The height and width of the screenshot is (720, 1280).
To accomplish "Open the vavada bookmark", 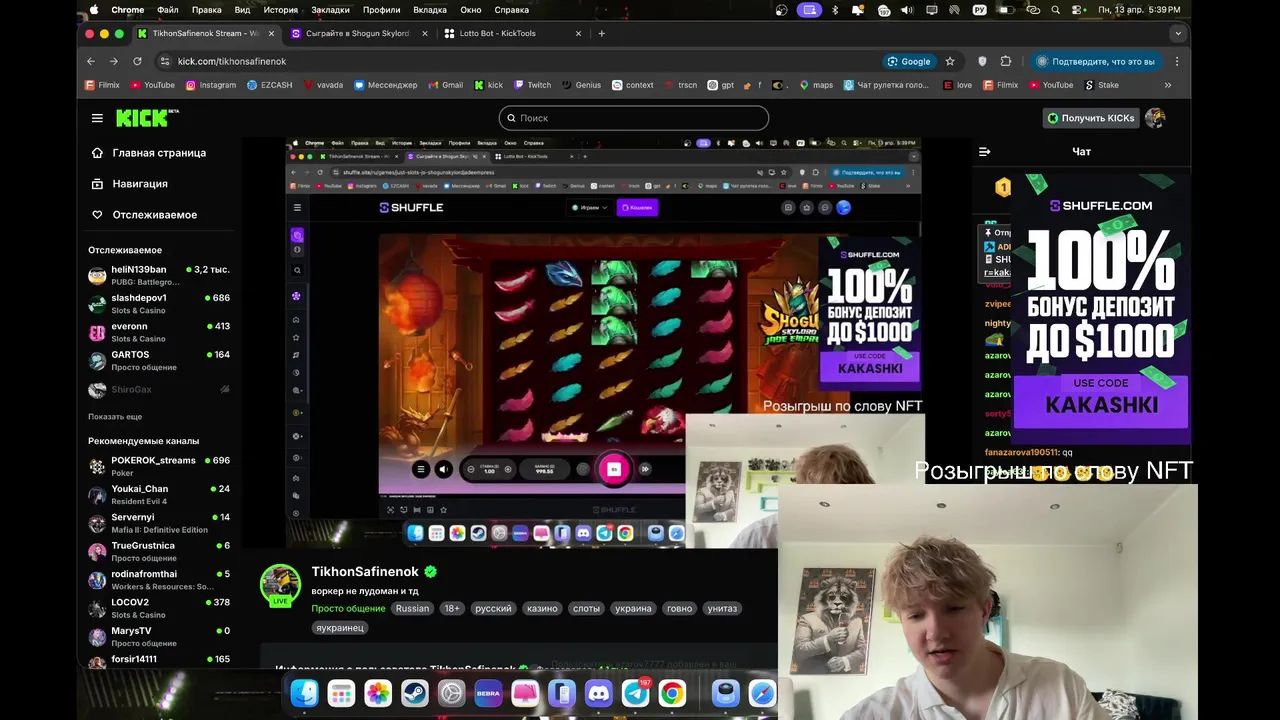I will (323, 85).
